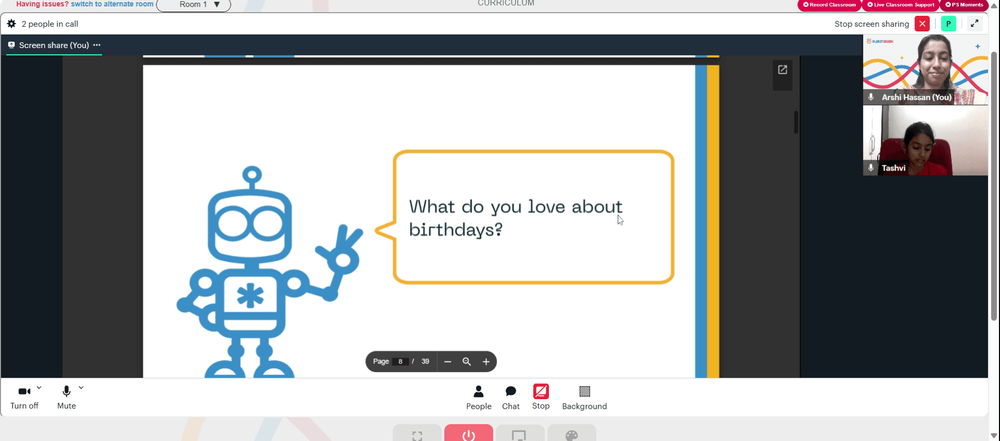Open document in new window icon
Image resolution: width=1000 pixels, height=441 pixels.
pyautogui.click(x=783, y=70)
